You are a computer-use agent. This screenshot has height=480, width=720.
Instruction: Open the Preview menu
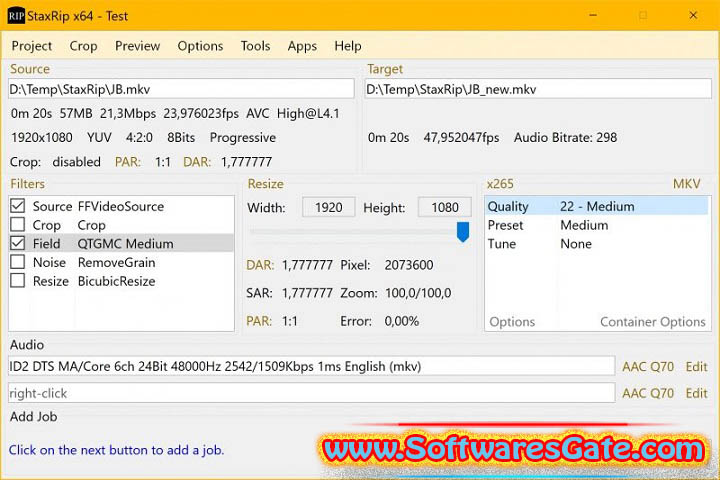click(137, 46)
